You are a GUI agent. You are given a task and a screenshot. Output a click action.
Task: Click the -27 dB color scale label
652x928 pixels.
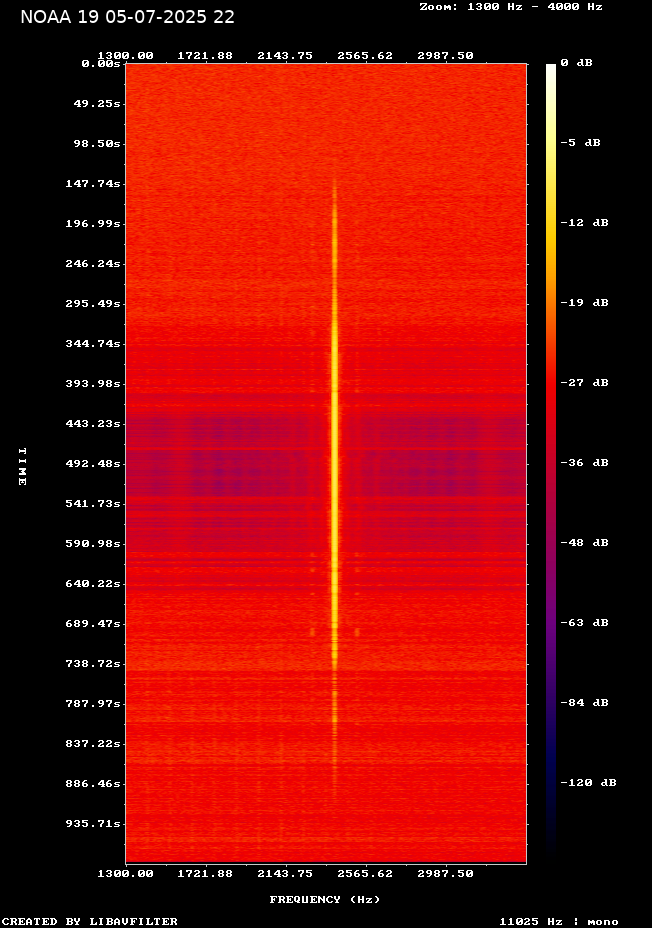click(583, 383)
